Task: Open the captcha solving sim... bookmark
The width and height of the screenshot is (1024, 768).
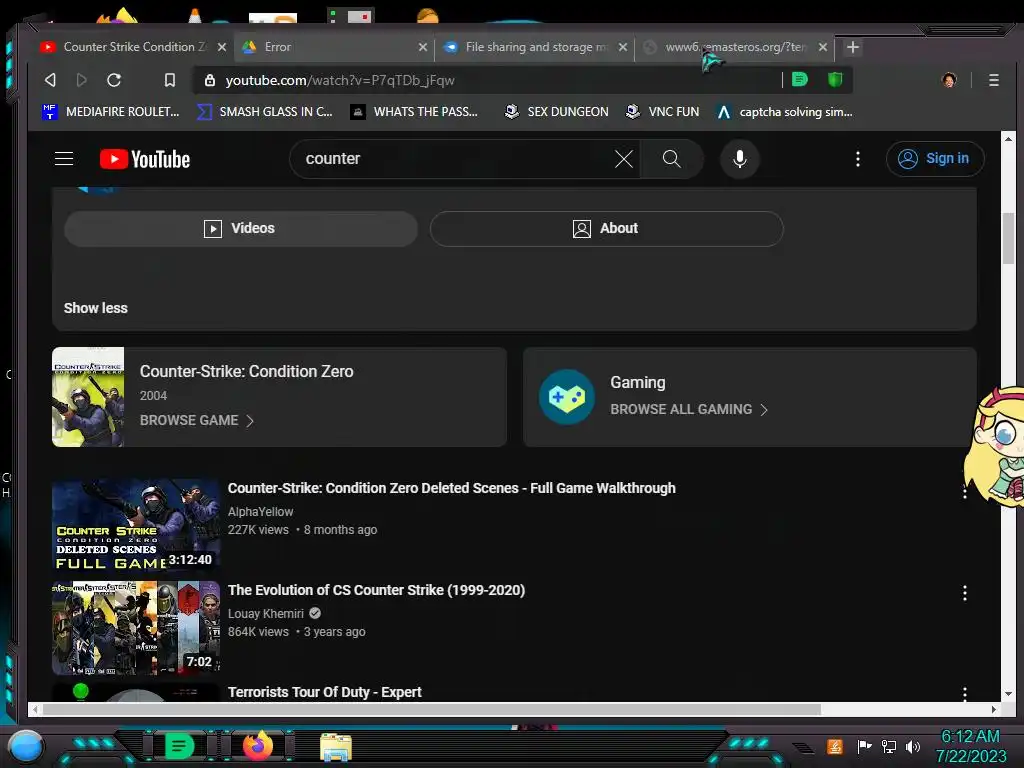Action: (784, 112)
